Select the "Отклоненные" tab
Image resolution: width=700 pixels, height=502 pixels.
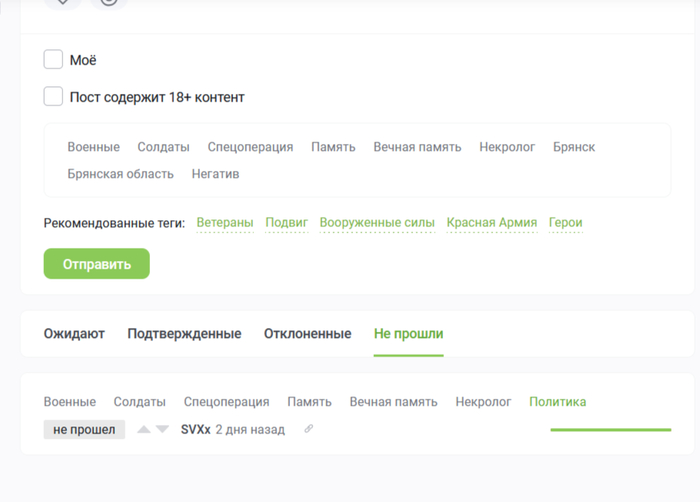point(307,334)
